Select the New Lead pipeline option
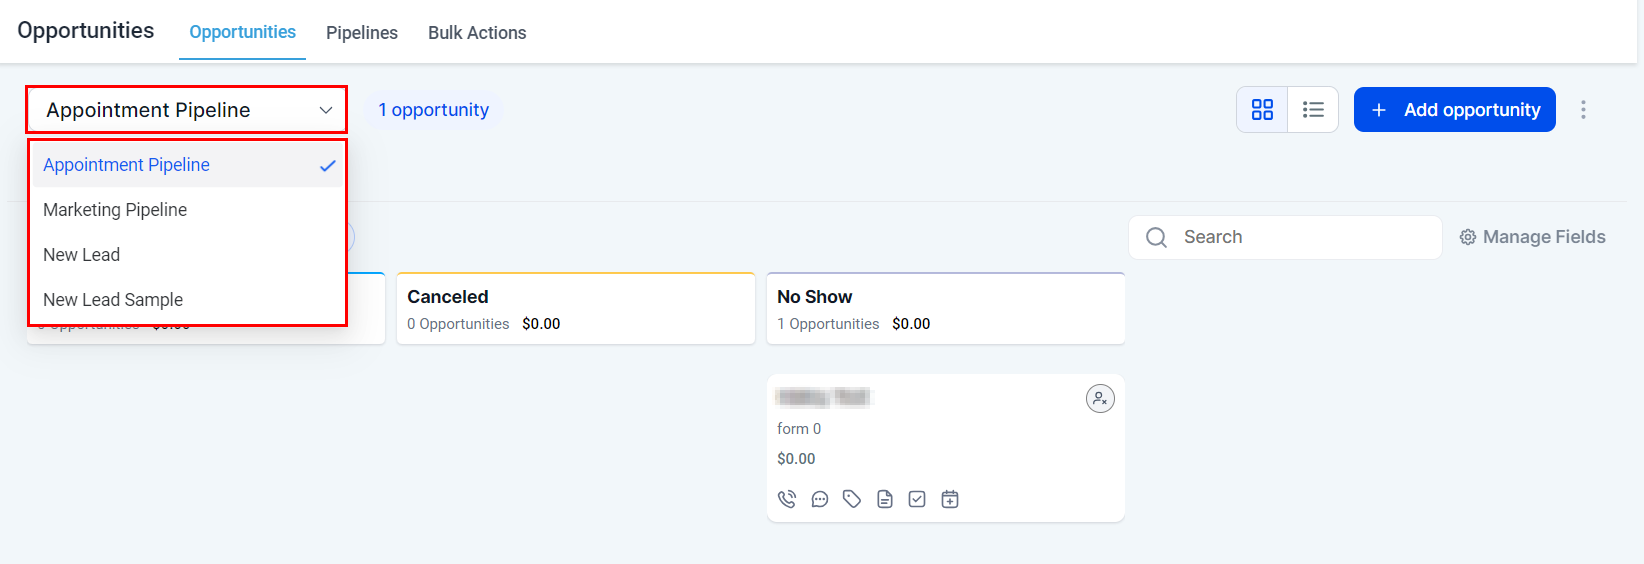1644x564 pixels. click(82, 255)
